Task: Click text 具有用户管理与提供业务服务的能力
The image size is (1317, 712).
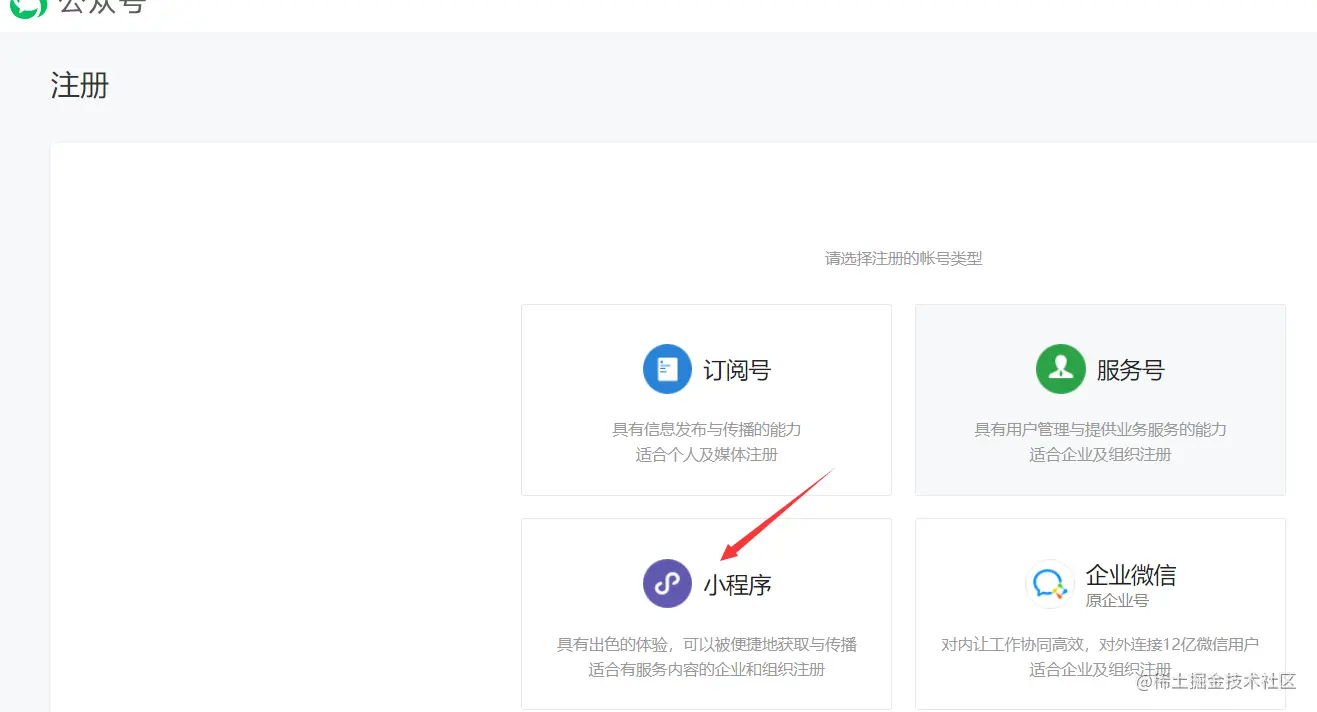Action: pyautogui.click(x=1100, y=429)
